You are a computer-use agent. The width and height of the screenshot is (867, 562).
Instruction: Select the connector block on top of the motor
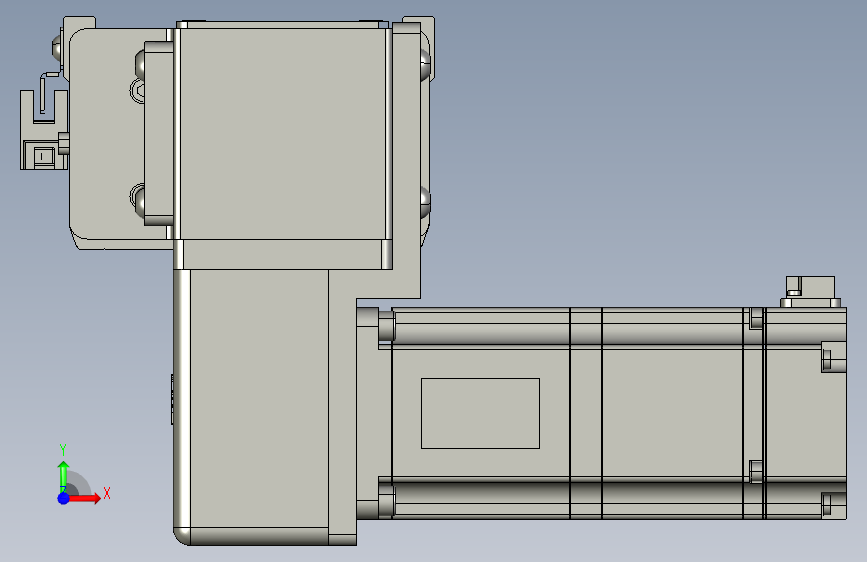810,292
